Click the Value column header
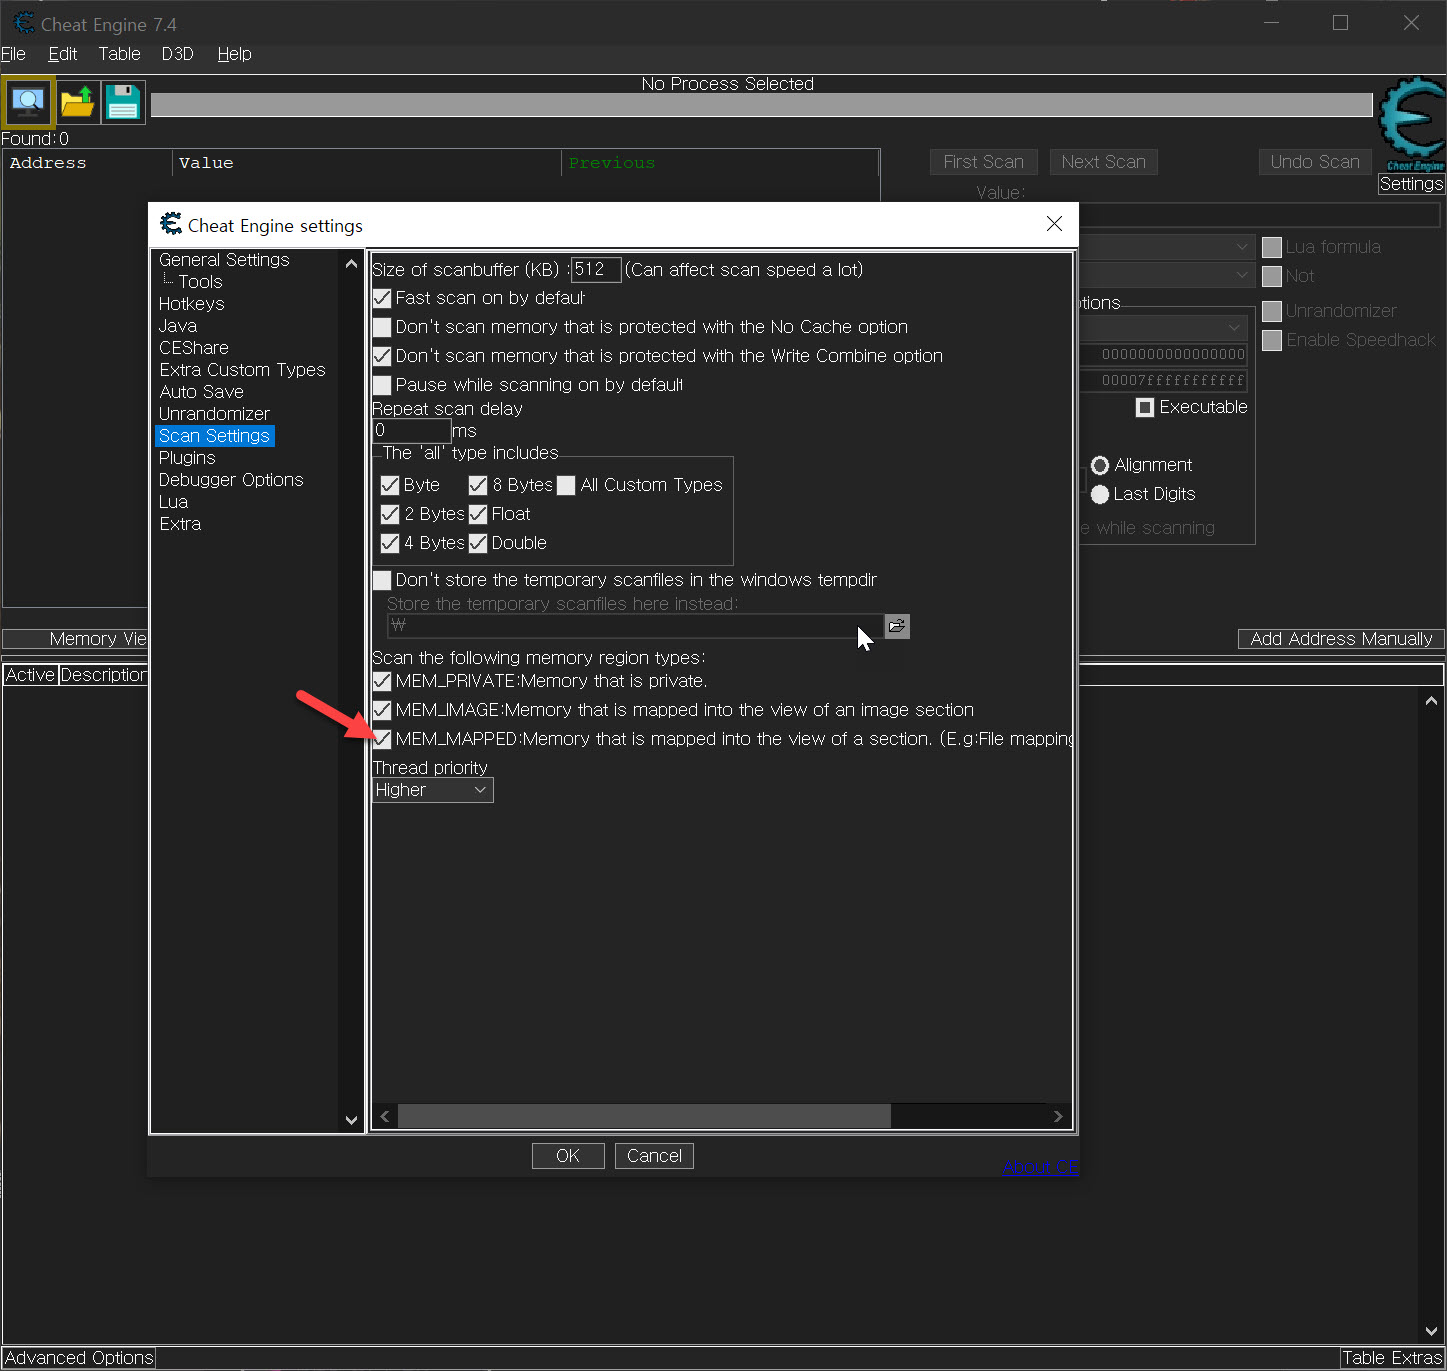 tap(366, 163)
